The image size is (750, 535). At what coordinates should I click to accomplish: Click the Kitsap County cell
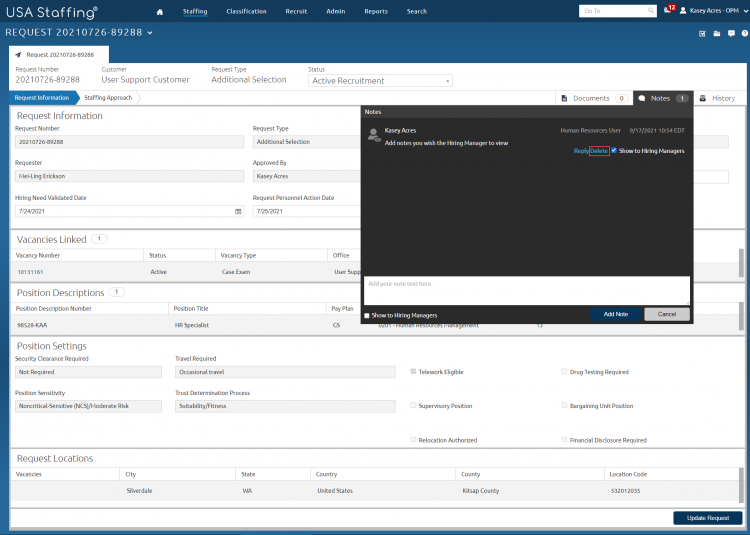(x=481, y=491)
